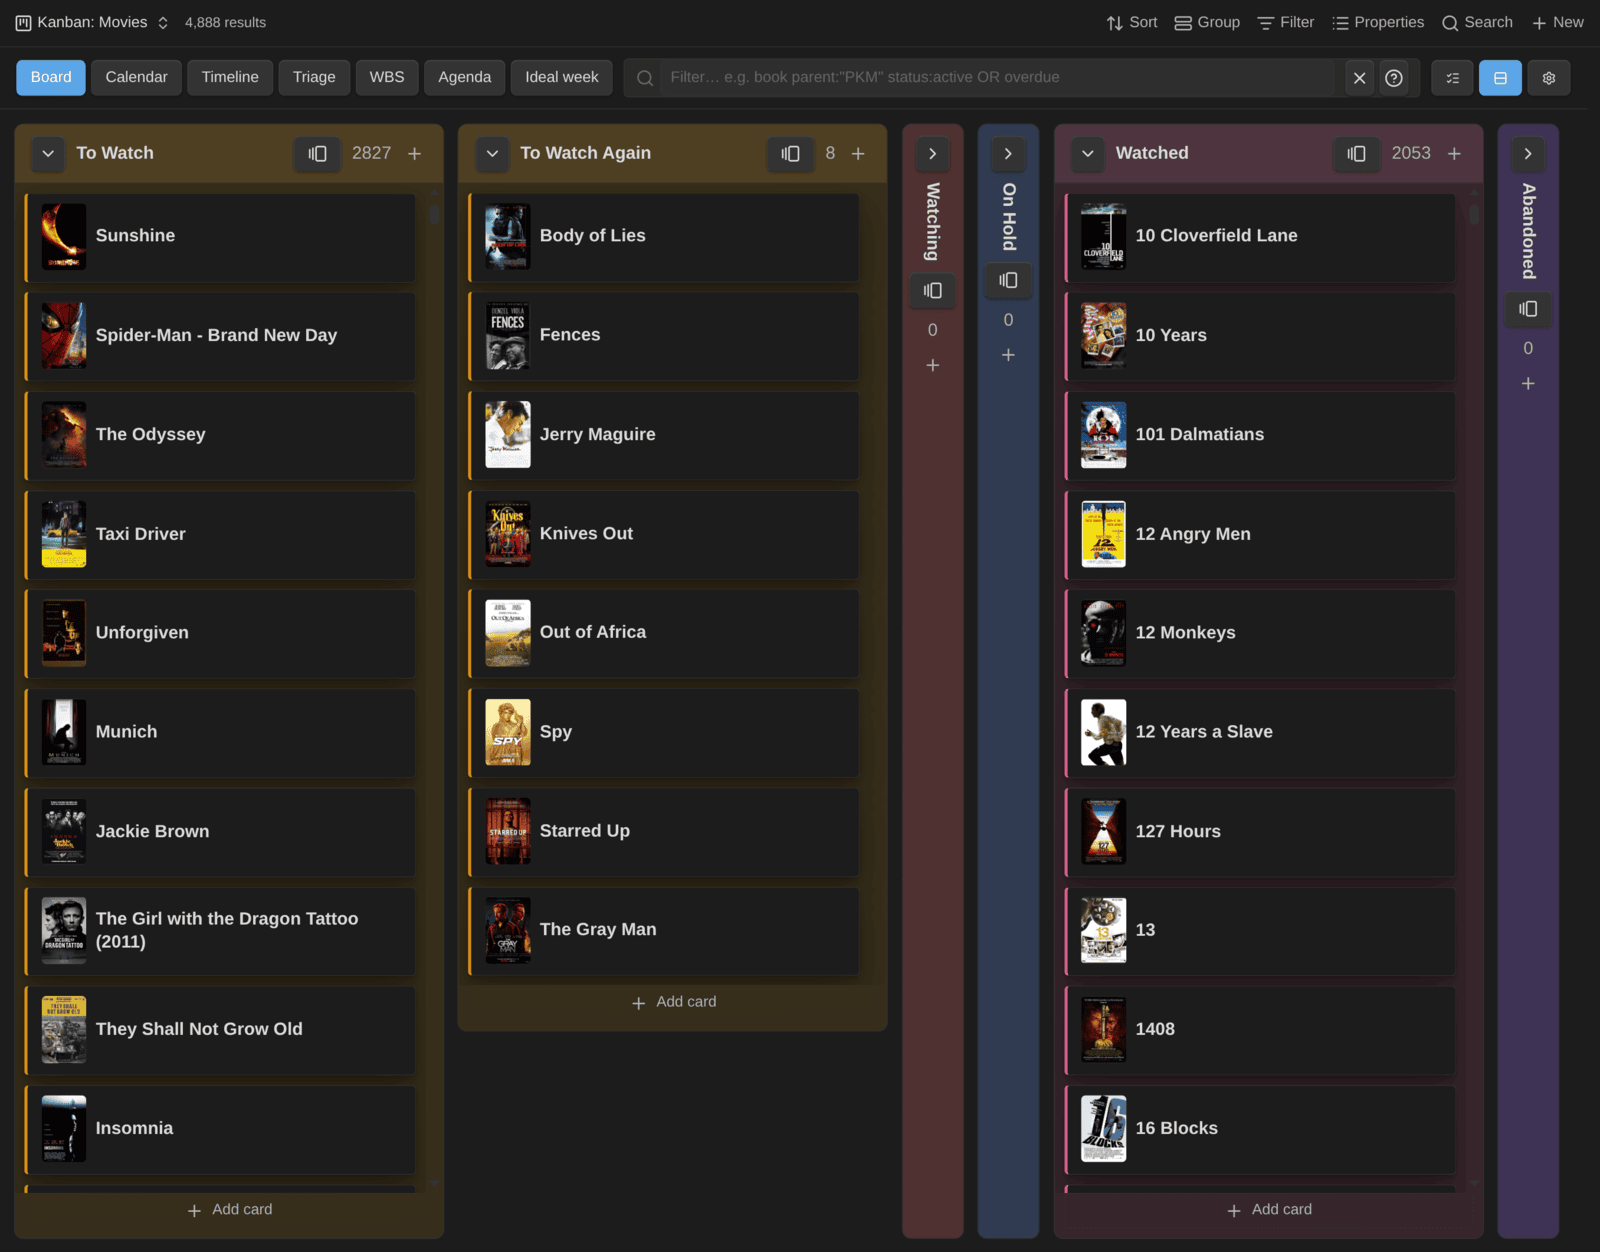Add a card via To Watch header plus

415,153
